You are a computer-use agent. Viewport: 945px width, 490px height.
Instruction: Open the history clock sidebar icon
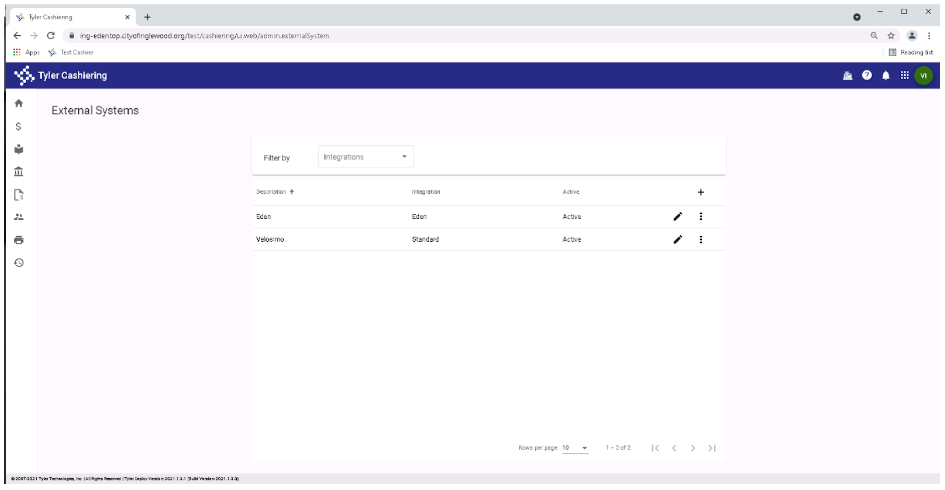pyautogui.click(x=19, y=263)
